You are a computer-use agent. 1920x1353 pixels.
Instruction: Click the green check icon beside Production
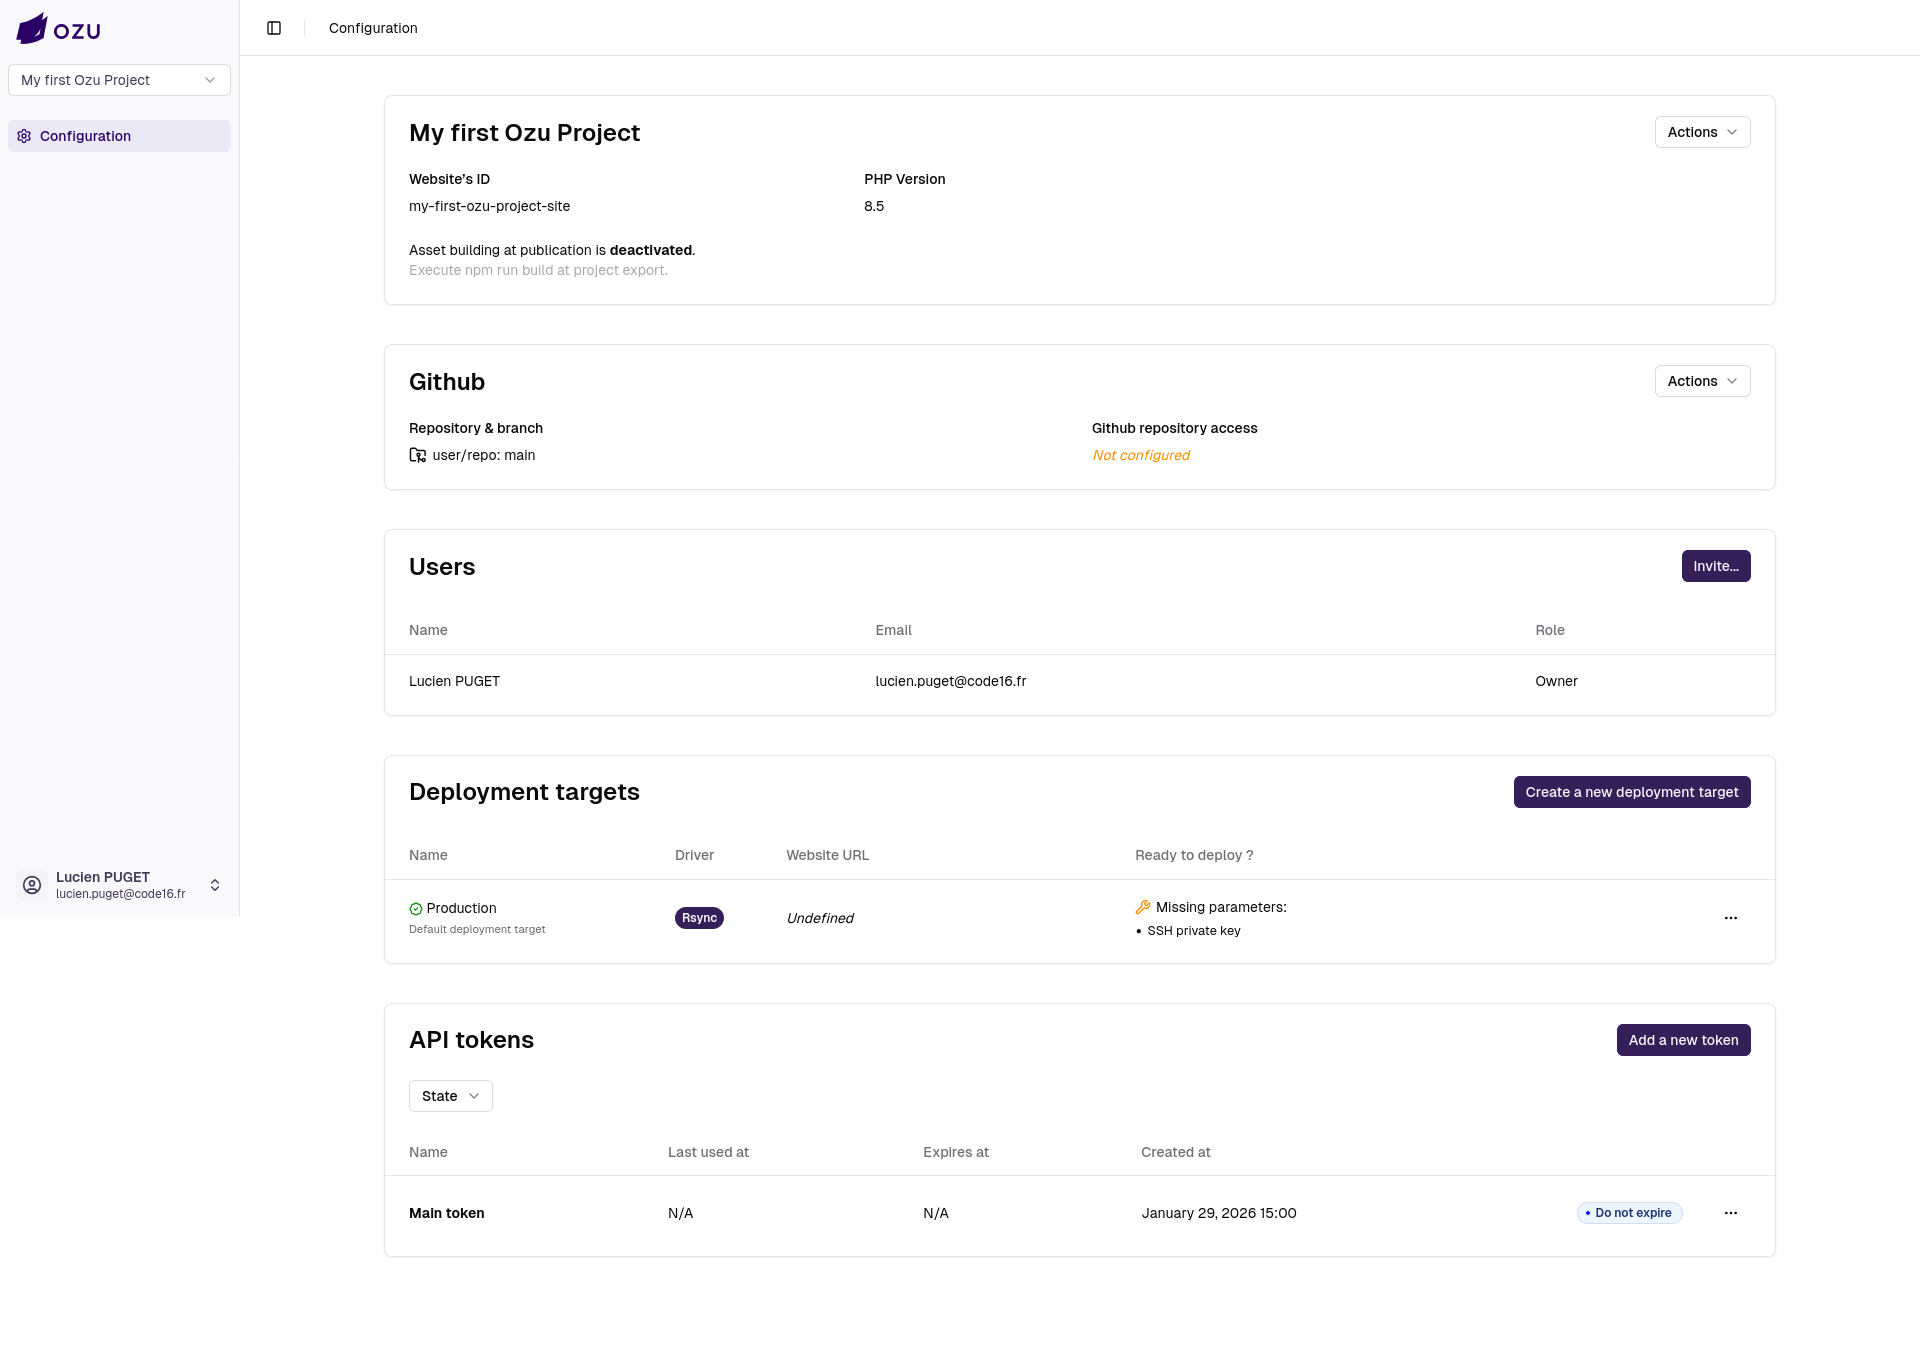416,909
